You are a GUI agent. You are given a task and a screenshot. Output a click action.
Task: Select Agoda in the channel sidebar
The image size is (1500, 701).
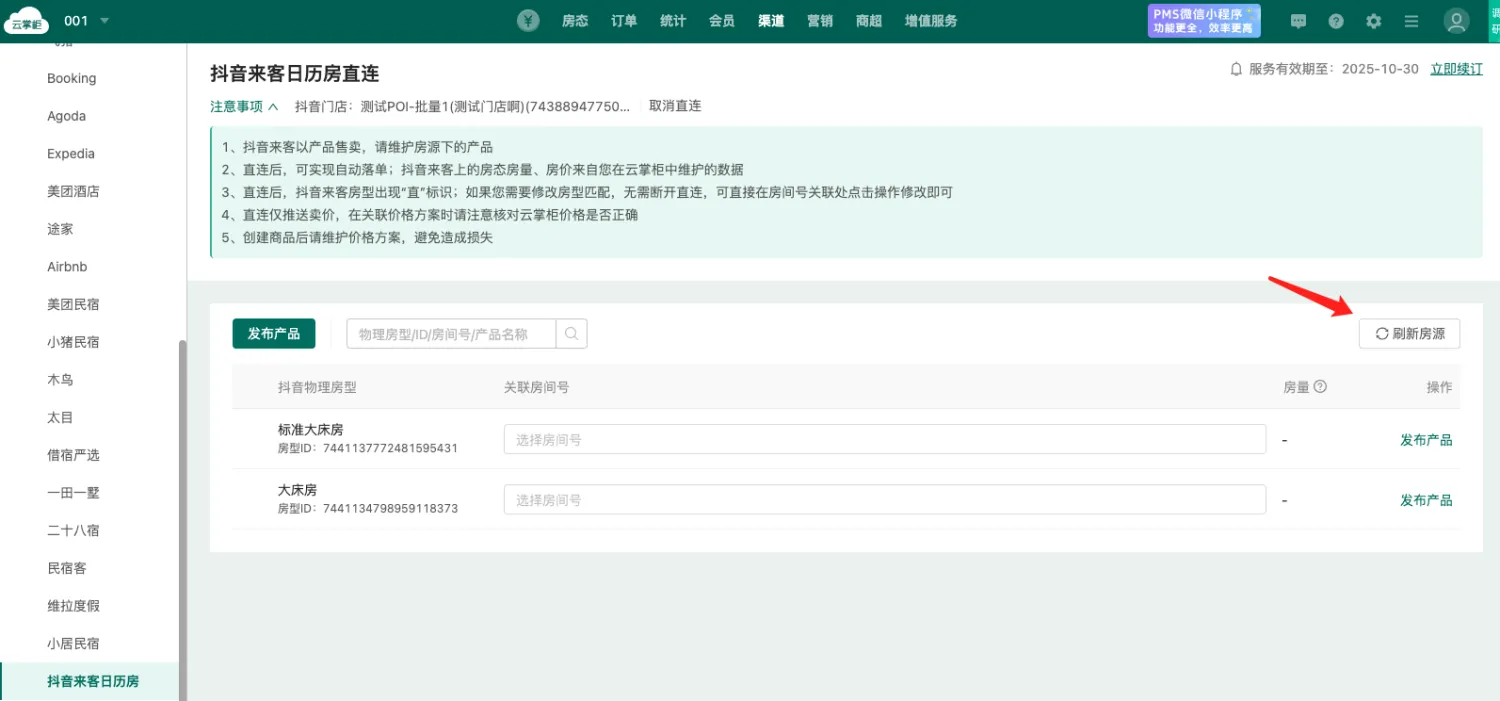point(66,116)
